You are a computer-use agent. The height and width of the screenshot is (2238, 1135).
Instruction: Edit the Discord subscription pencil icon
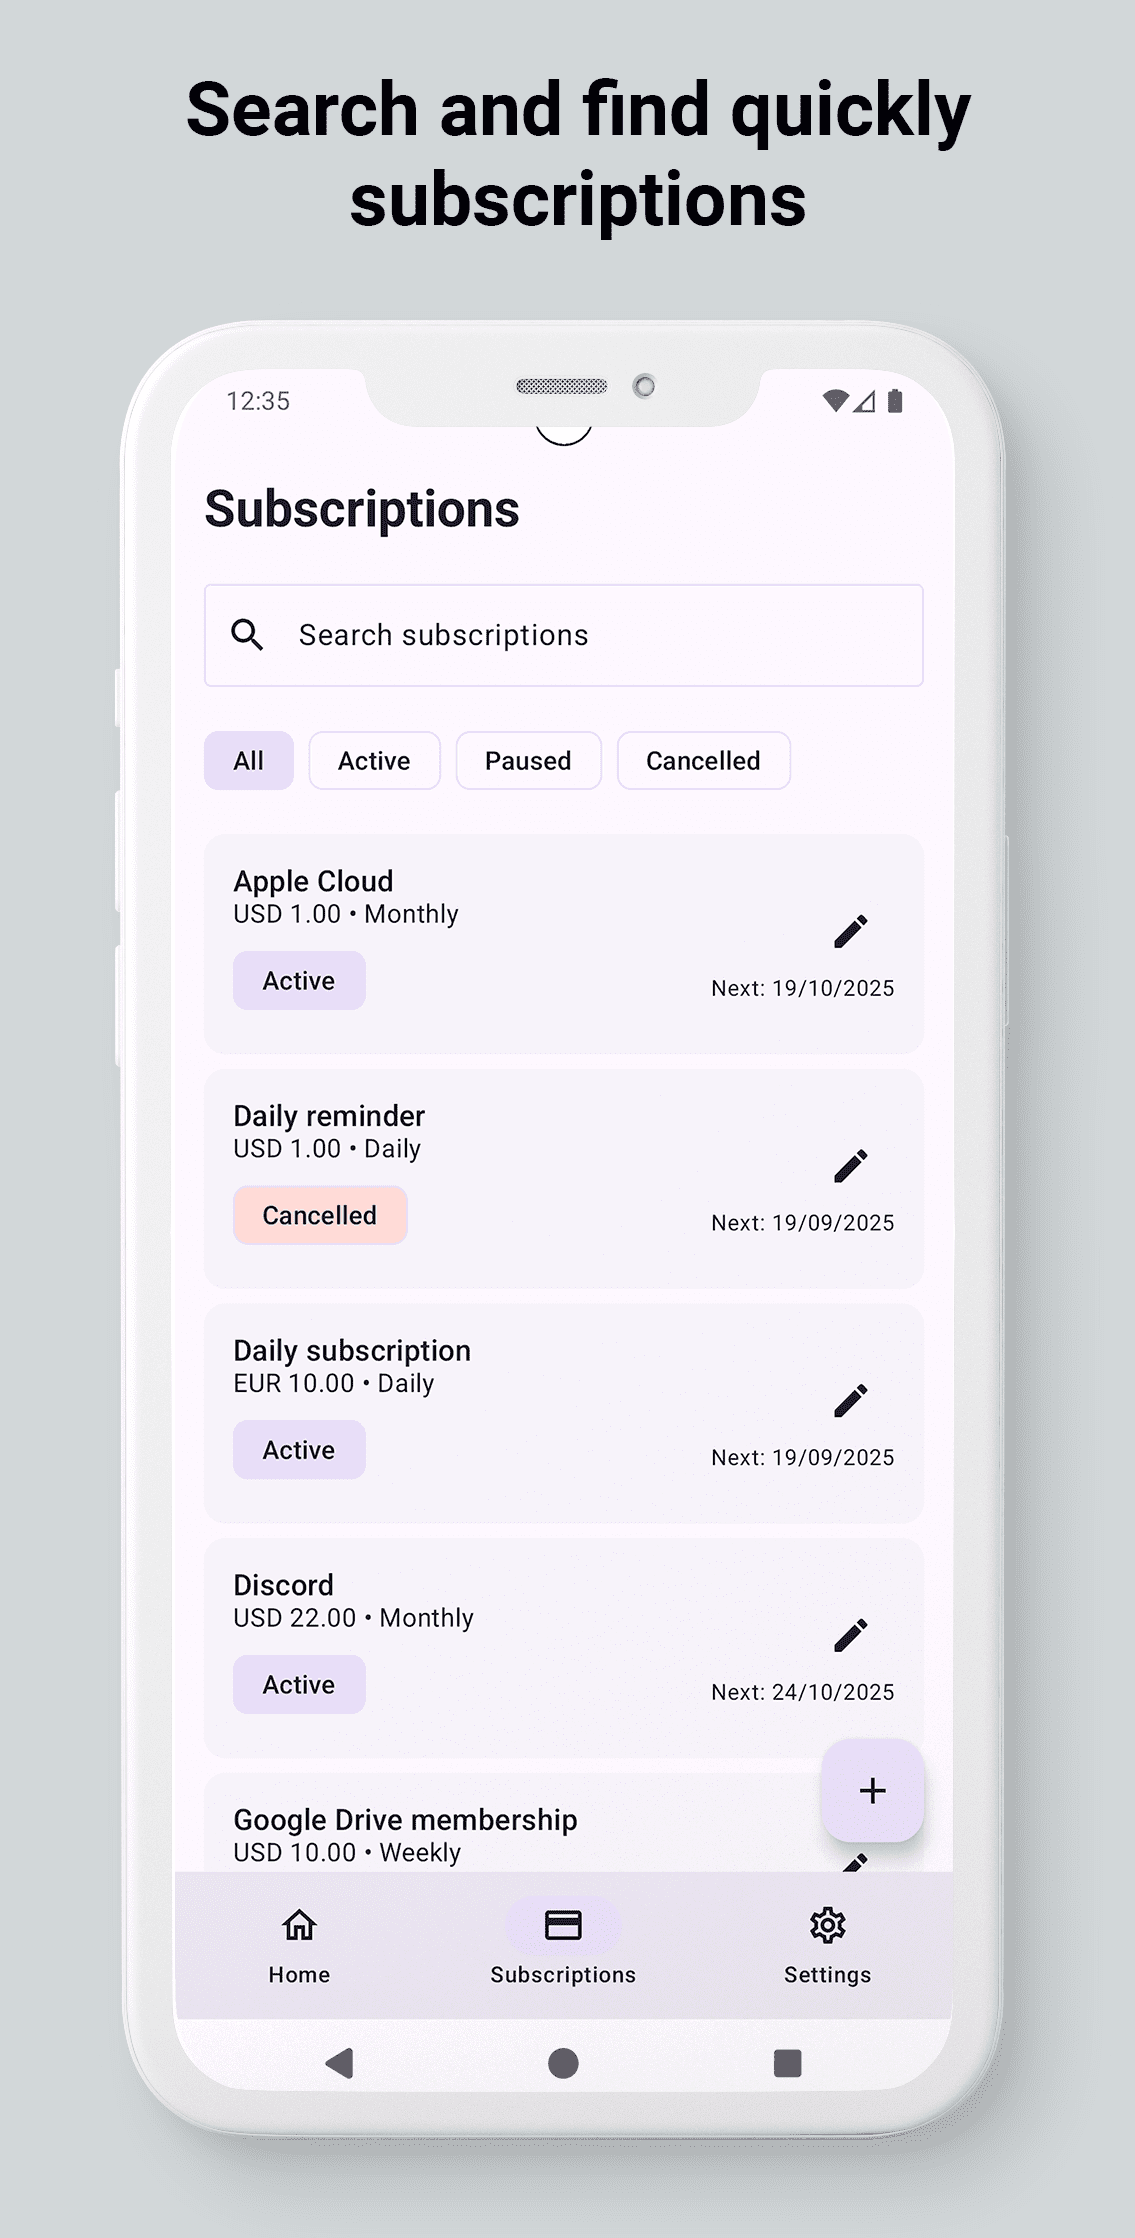(x=850, y=1636)
